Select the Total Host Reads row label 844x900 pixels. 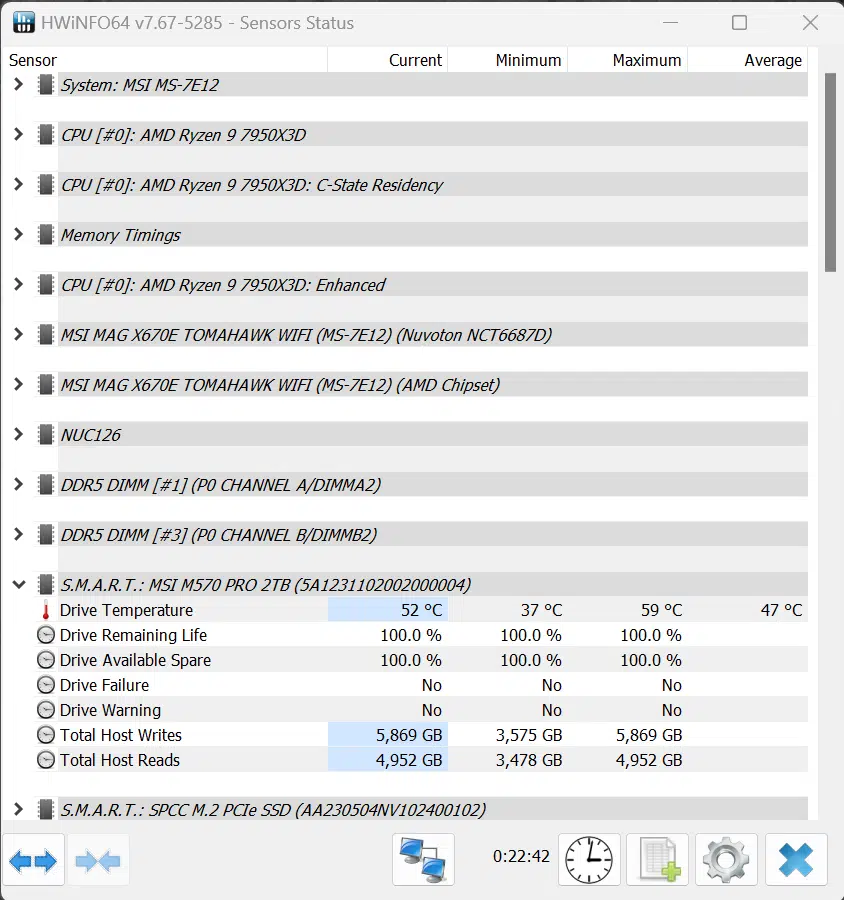[120, 760]
